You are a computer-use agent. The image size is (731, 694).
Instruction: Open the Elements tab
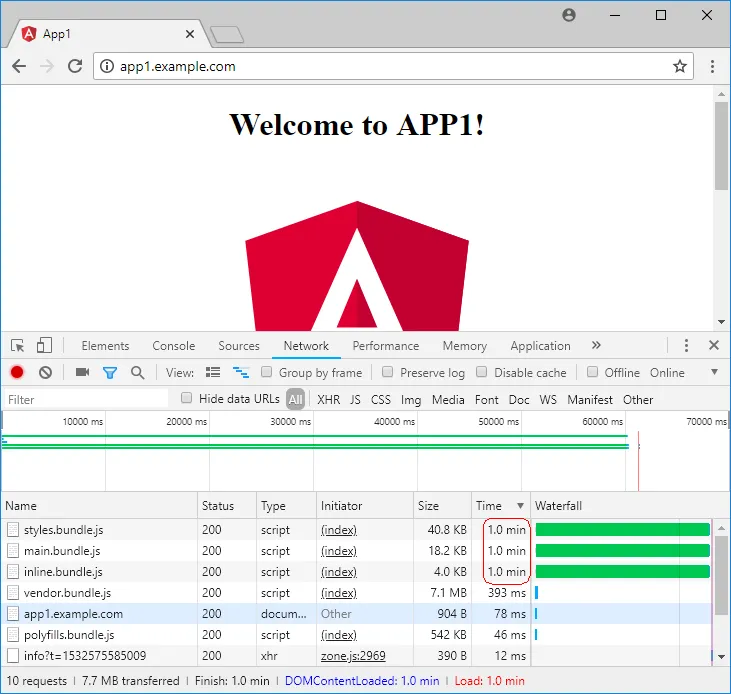point(105,346)
